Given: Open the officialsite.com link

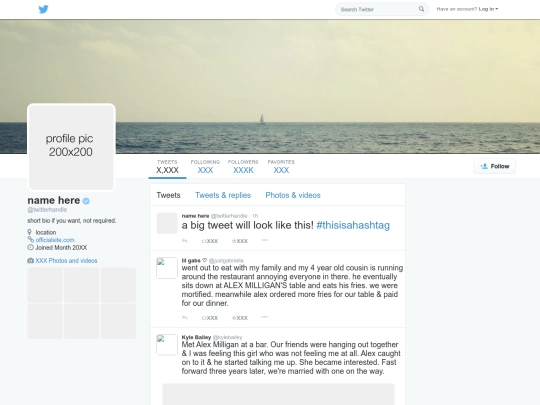Looking at the screenshot, I should coord(55,240).
